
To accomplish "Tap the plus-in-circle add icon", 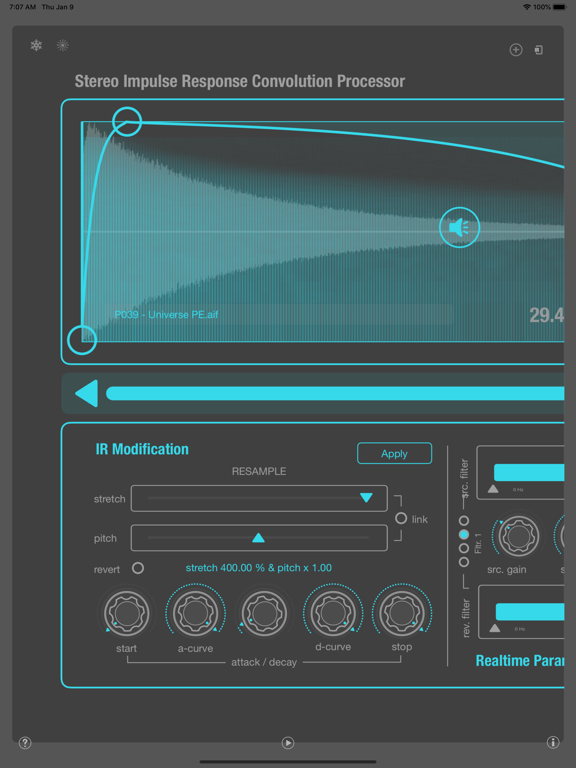I will click(516, 49).
